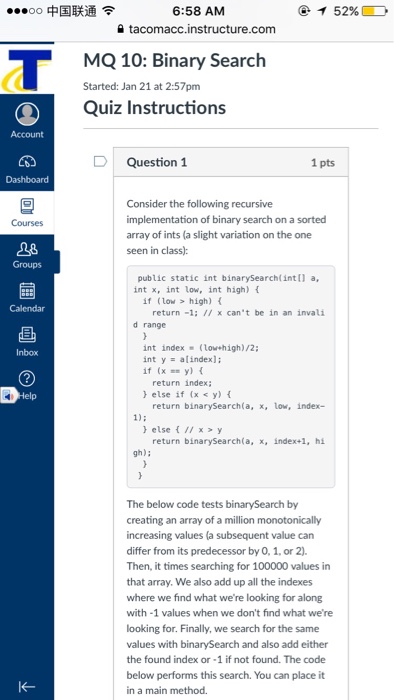Open the Courses section
This screenshot has width=394, height=700.
(27, 213)
